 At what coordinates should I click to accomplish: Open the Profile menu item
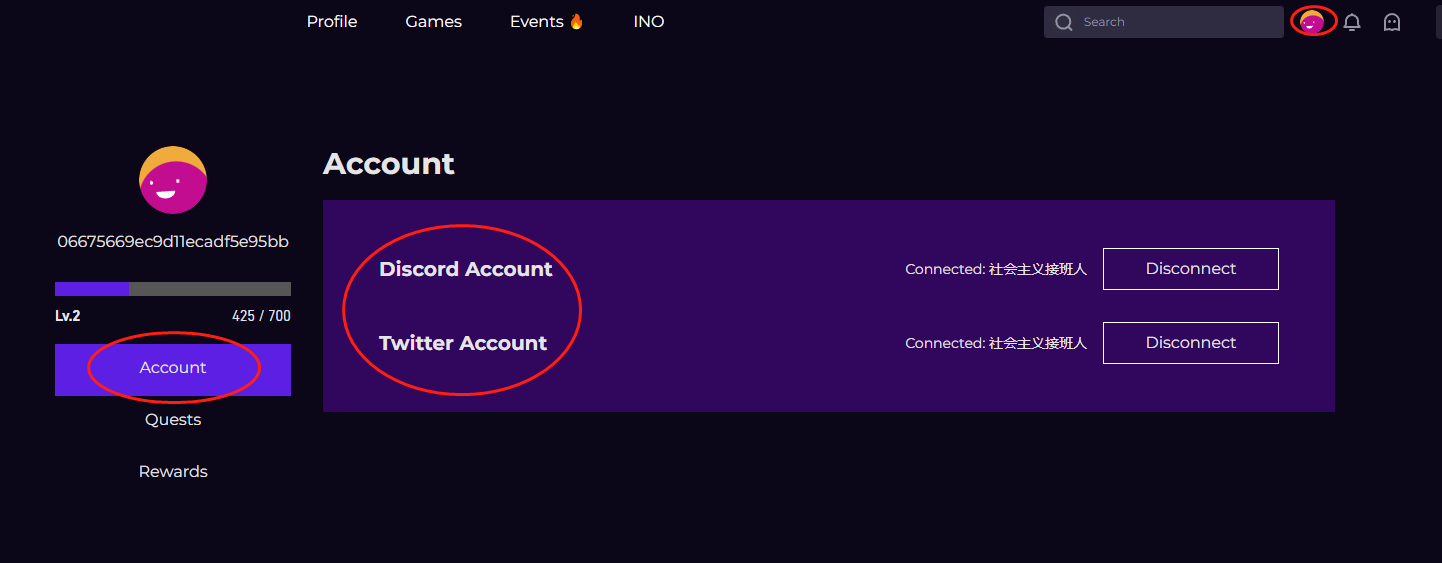click(331, 22)
